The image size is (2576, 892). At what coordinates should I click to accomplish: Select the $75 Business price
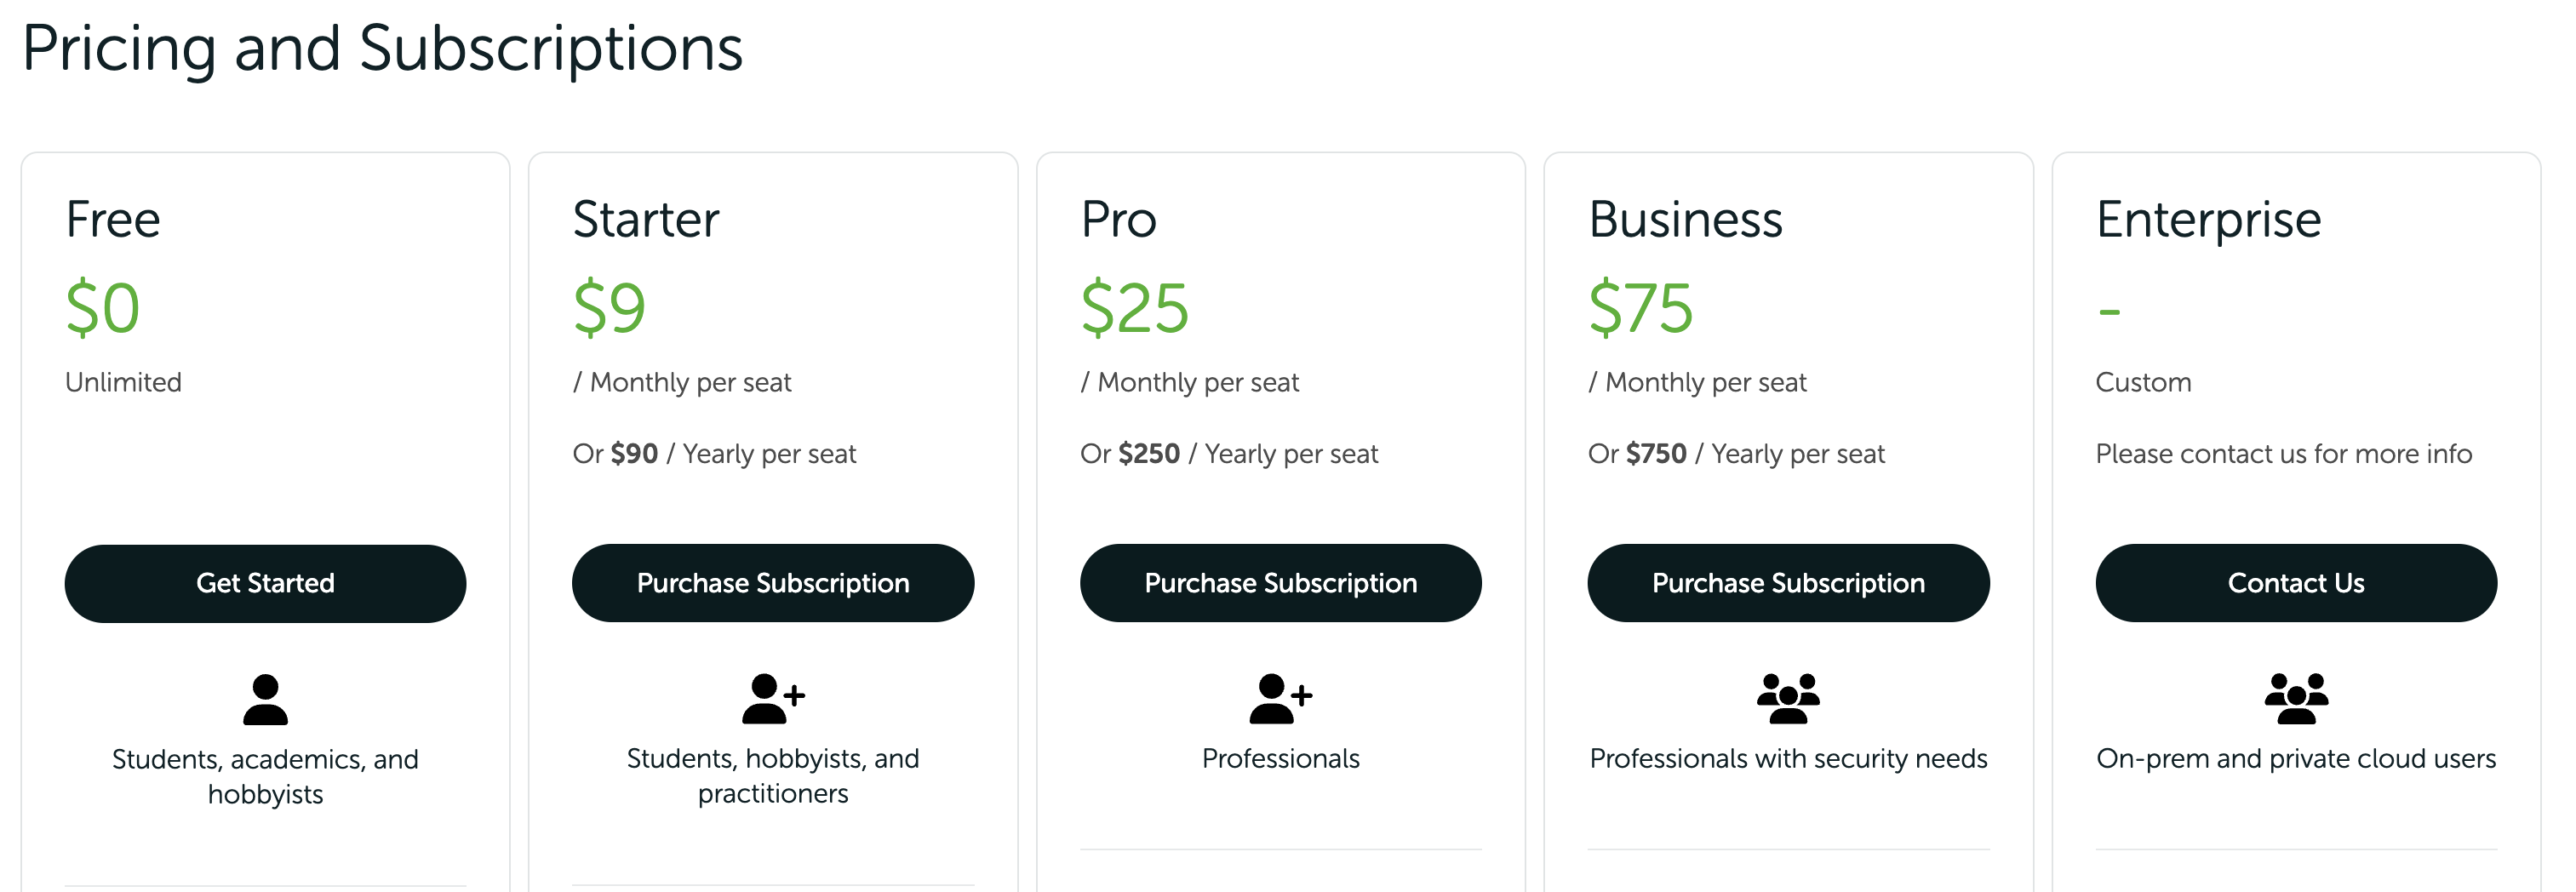[1641, 307]
